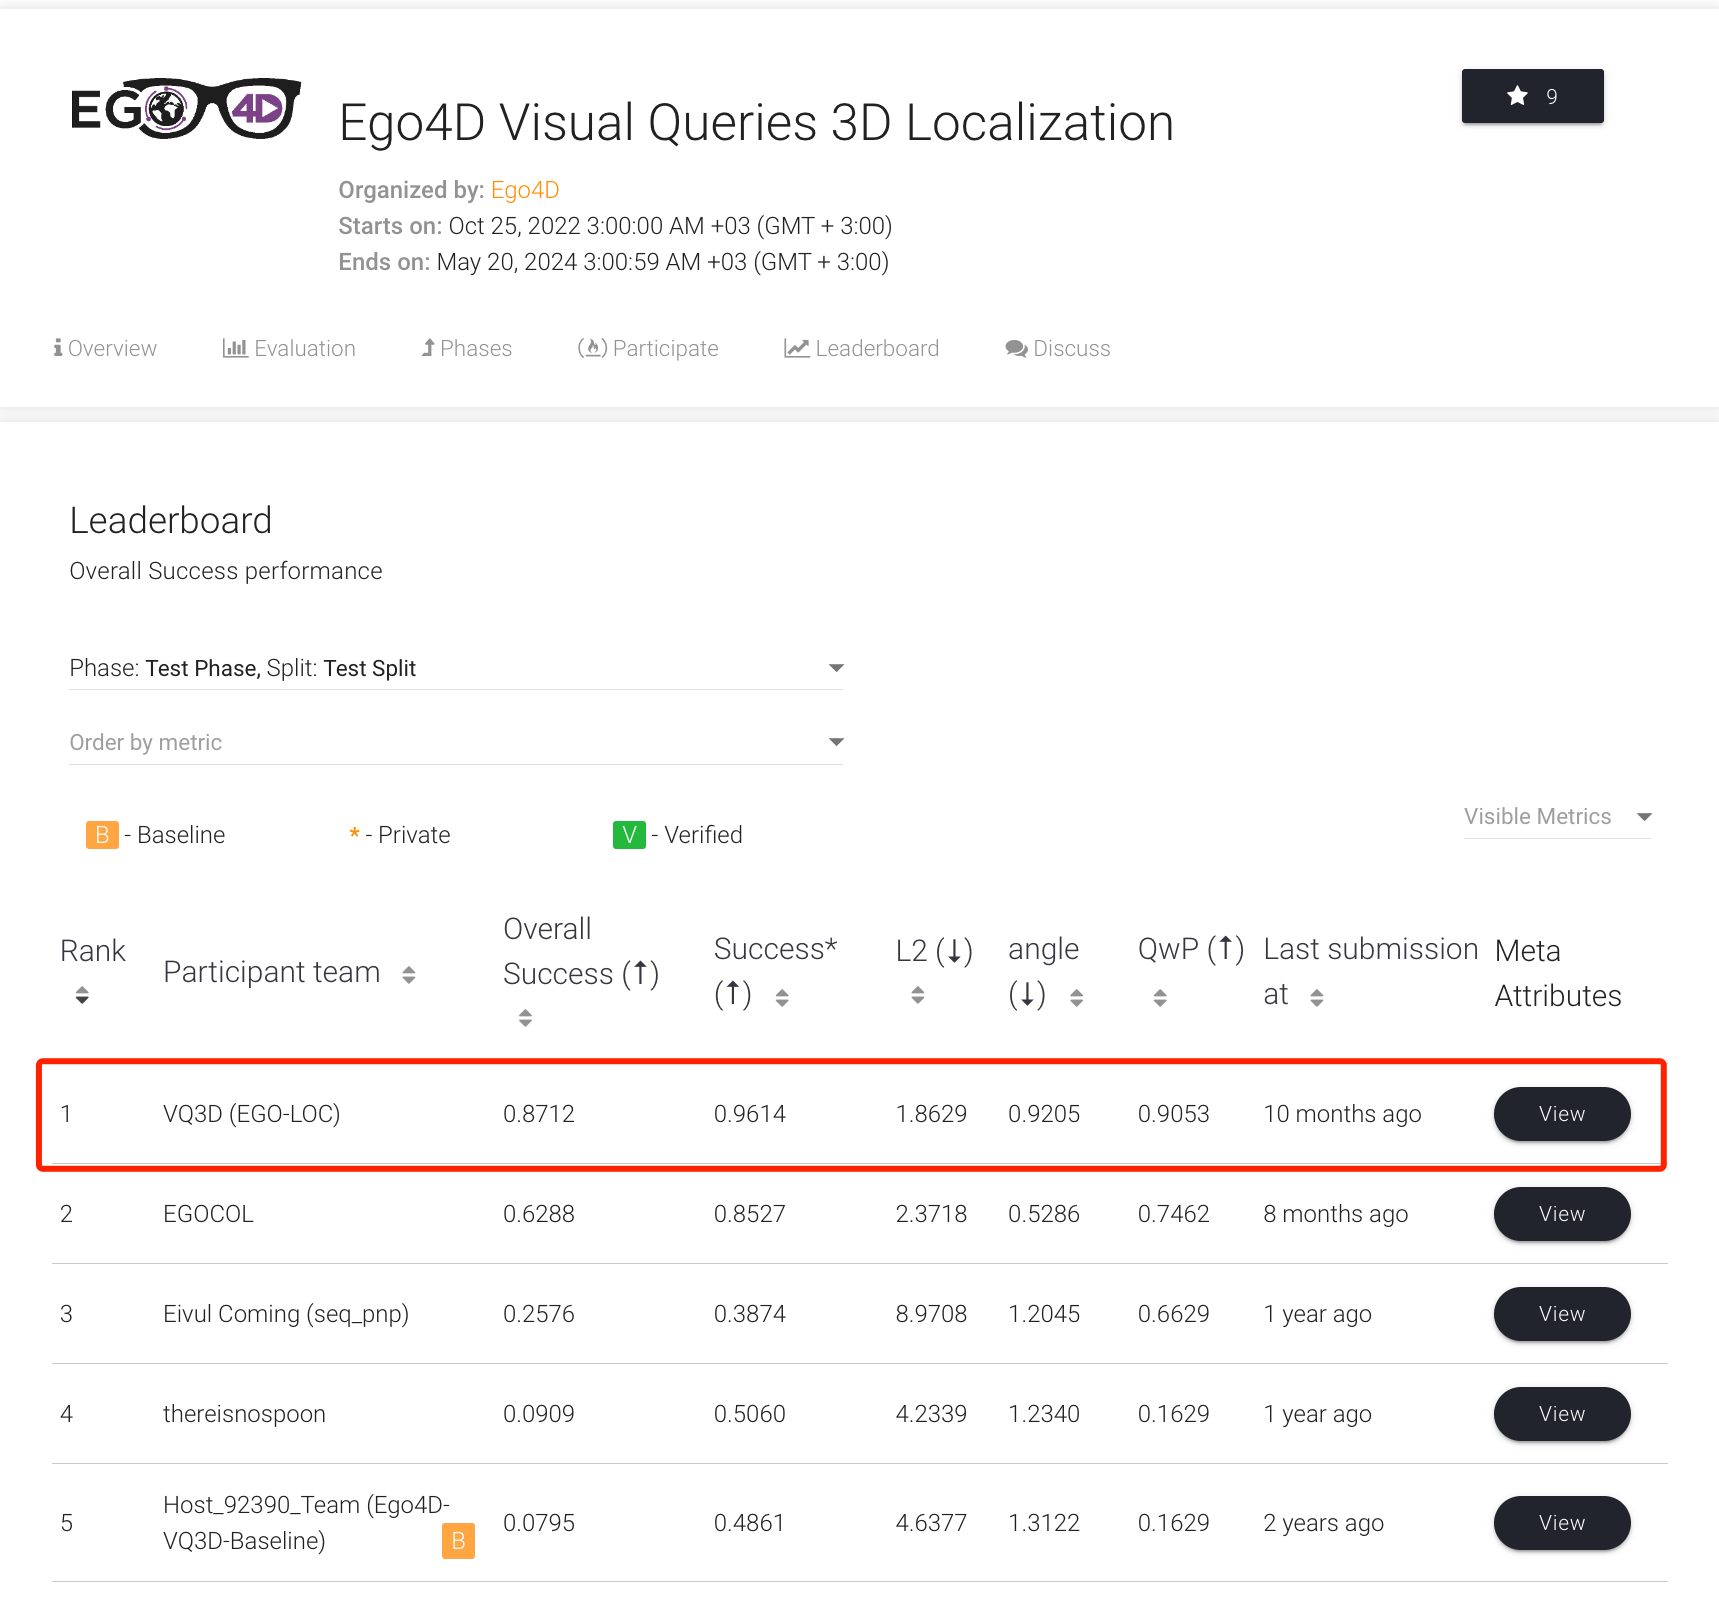Screen dimensions: 1719x1609
Task: Select the Leaderboard tab
Action: pyautogui.click(x=862, y=348)
